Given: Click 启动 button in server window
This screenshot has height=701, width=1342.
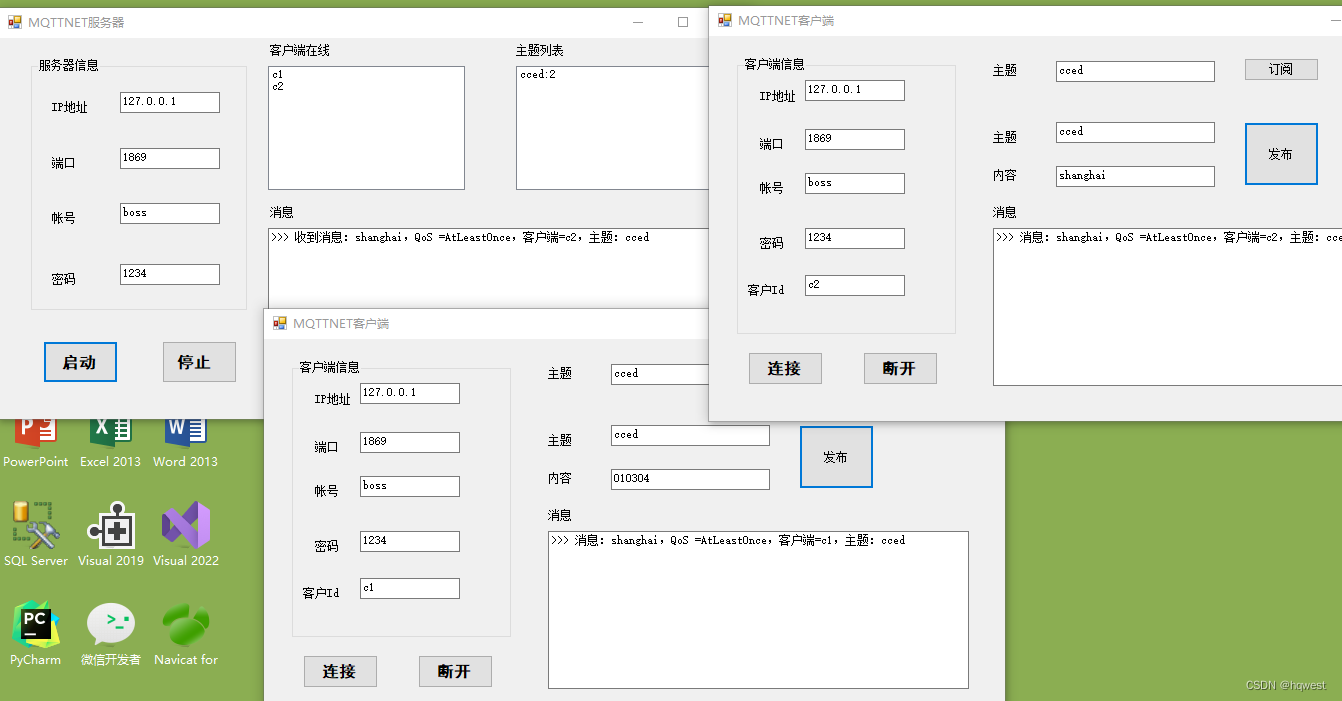Looking at the screenshot, I should 80,362.
